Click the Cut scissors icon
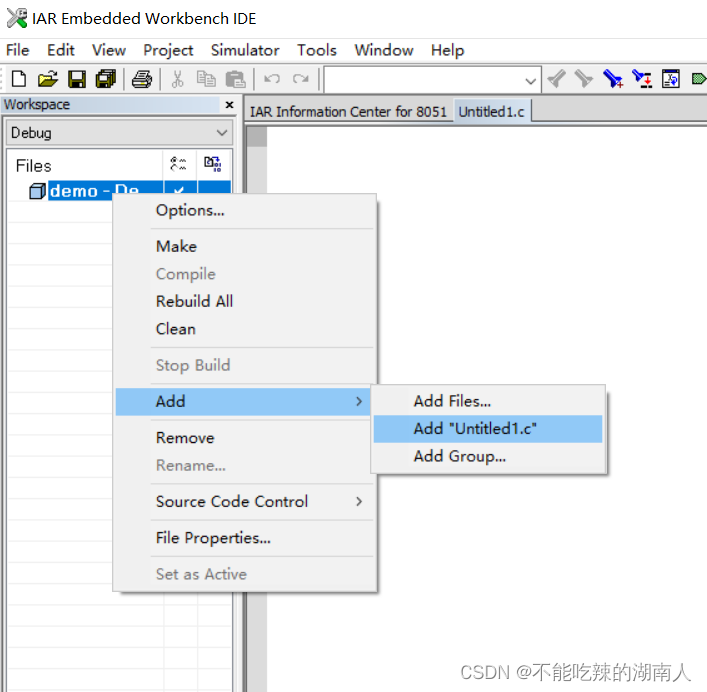This screenshot has height=692, width=707. (178, 79)
